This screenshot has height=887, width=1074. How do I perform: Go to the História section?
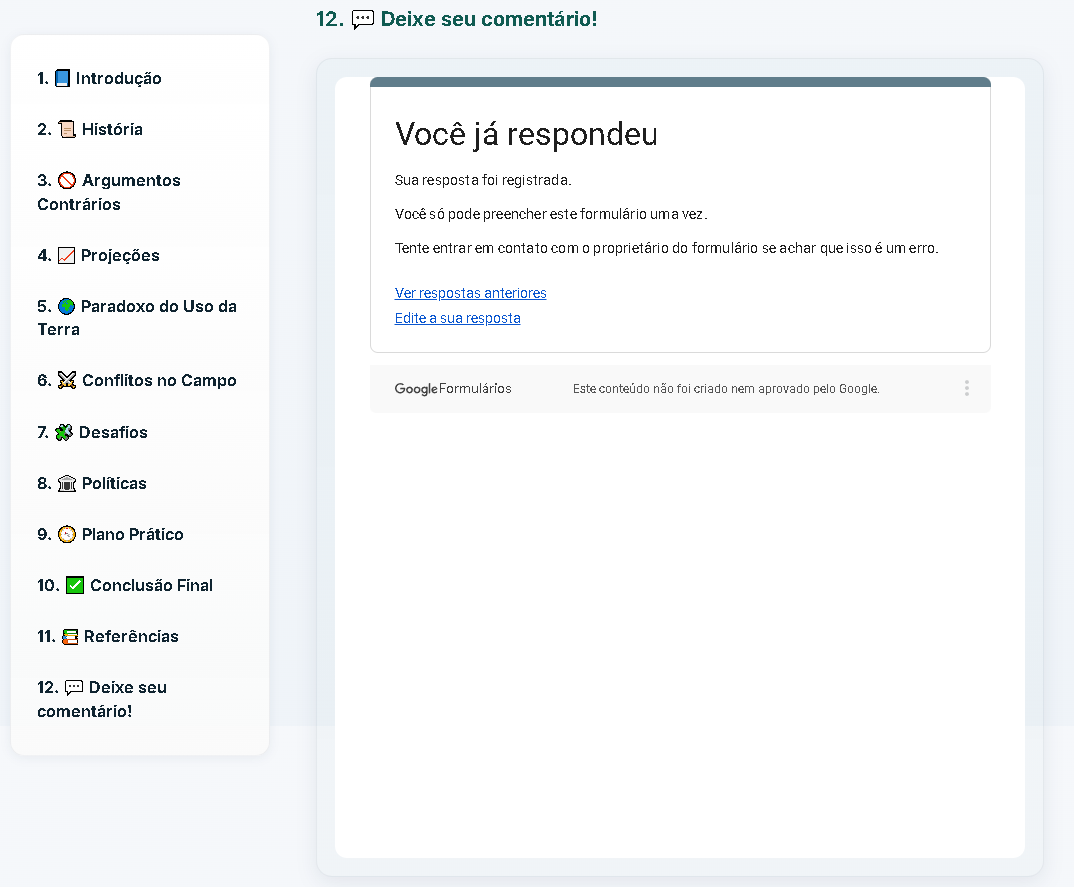click(90, 129)
